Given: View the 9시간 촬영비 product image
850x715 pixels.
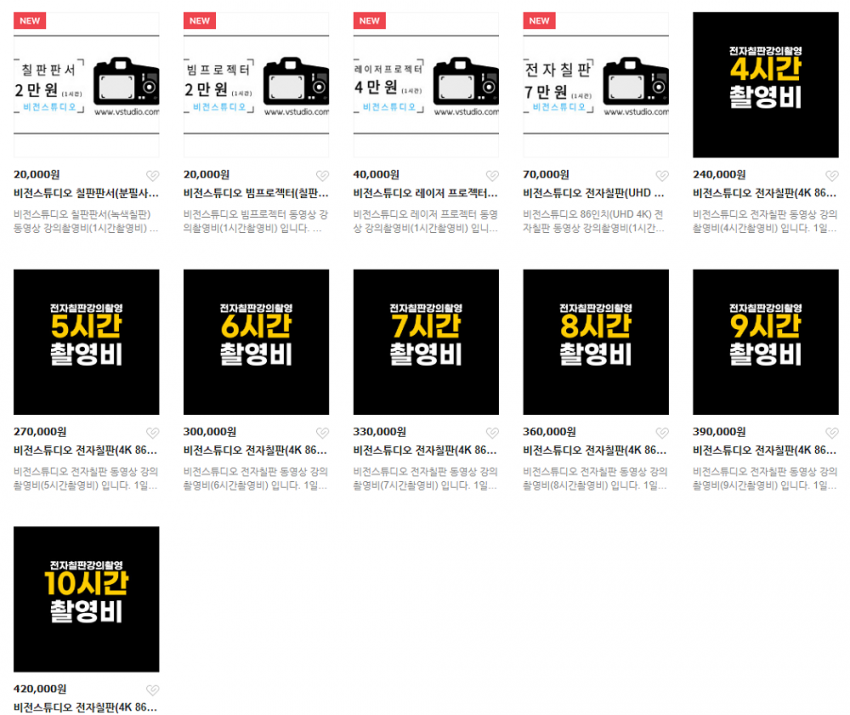Looking at the screenshot, I should click(765, 342).
